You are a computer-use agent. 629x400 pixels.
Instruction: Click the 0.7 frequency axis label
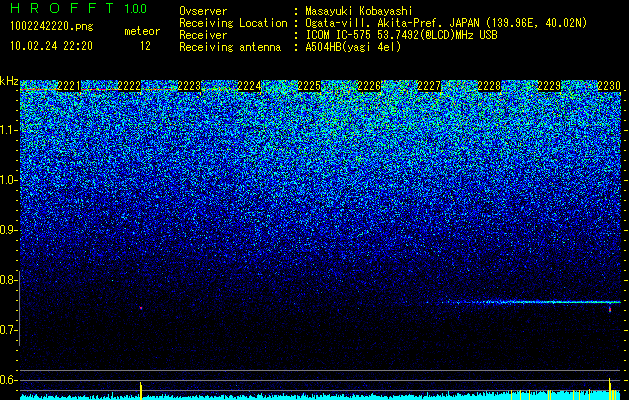coord(8,330)
